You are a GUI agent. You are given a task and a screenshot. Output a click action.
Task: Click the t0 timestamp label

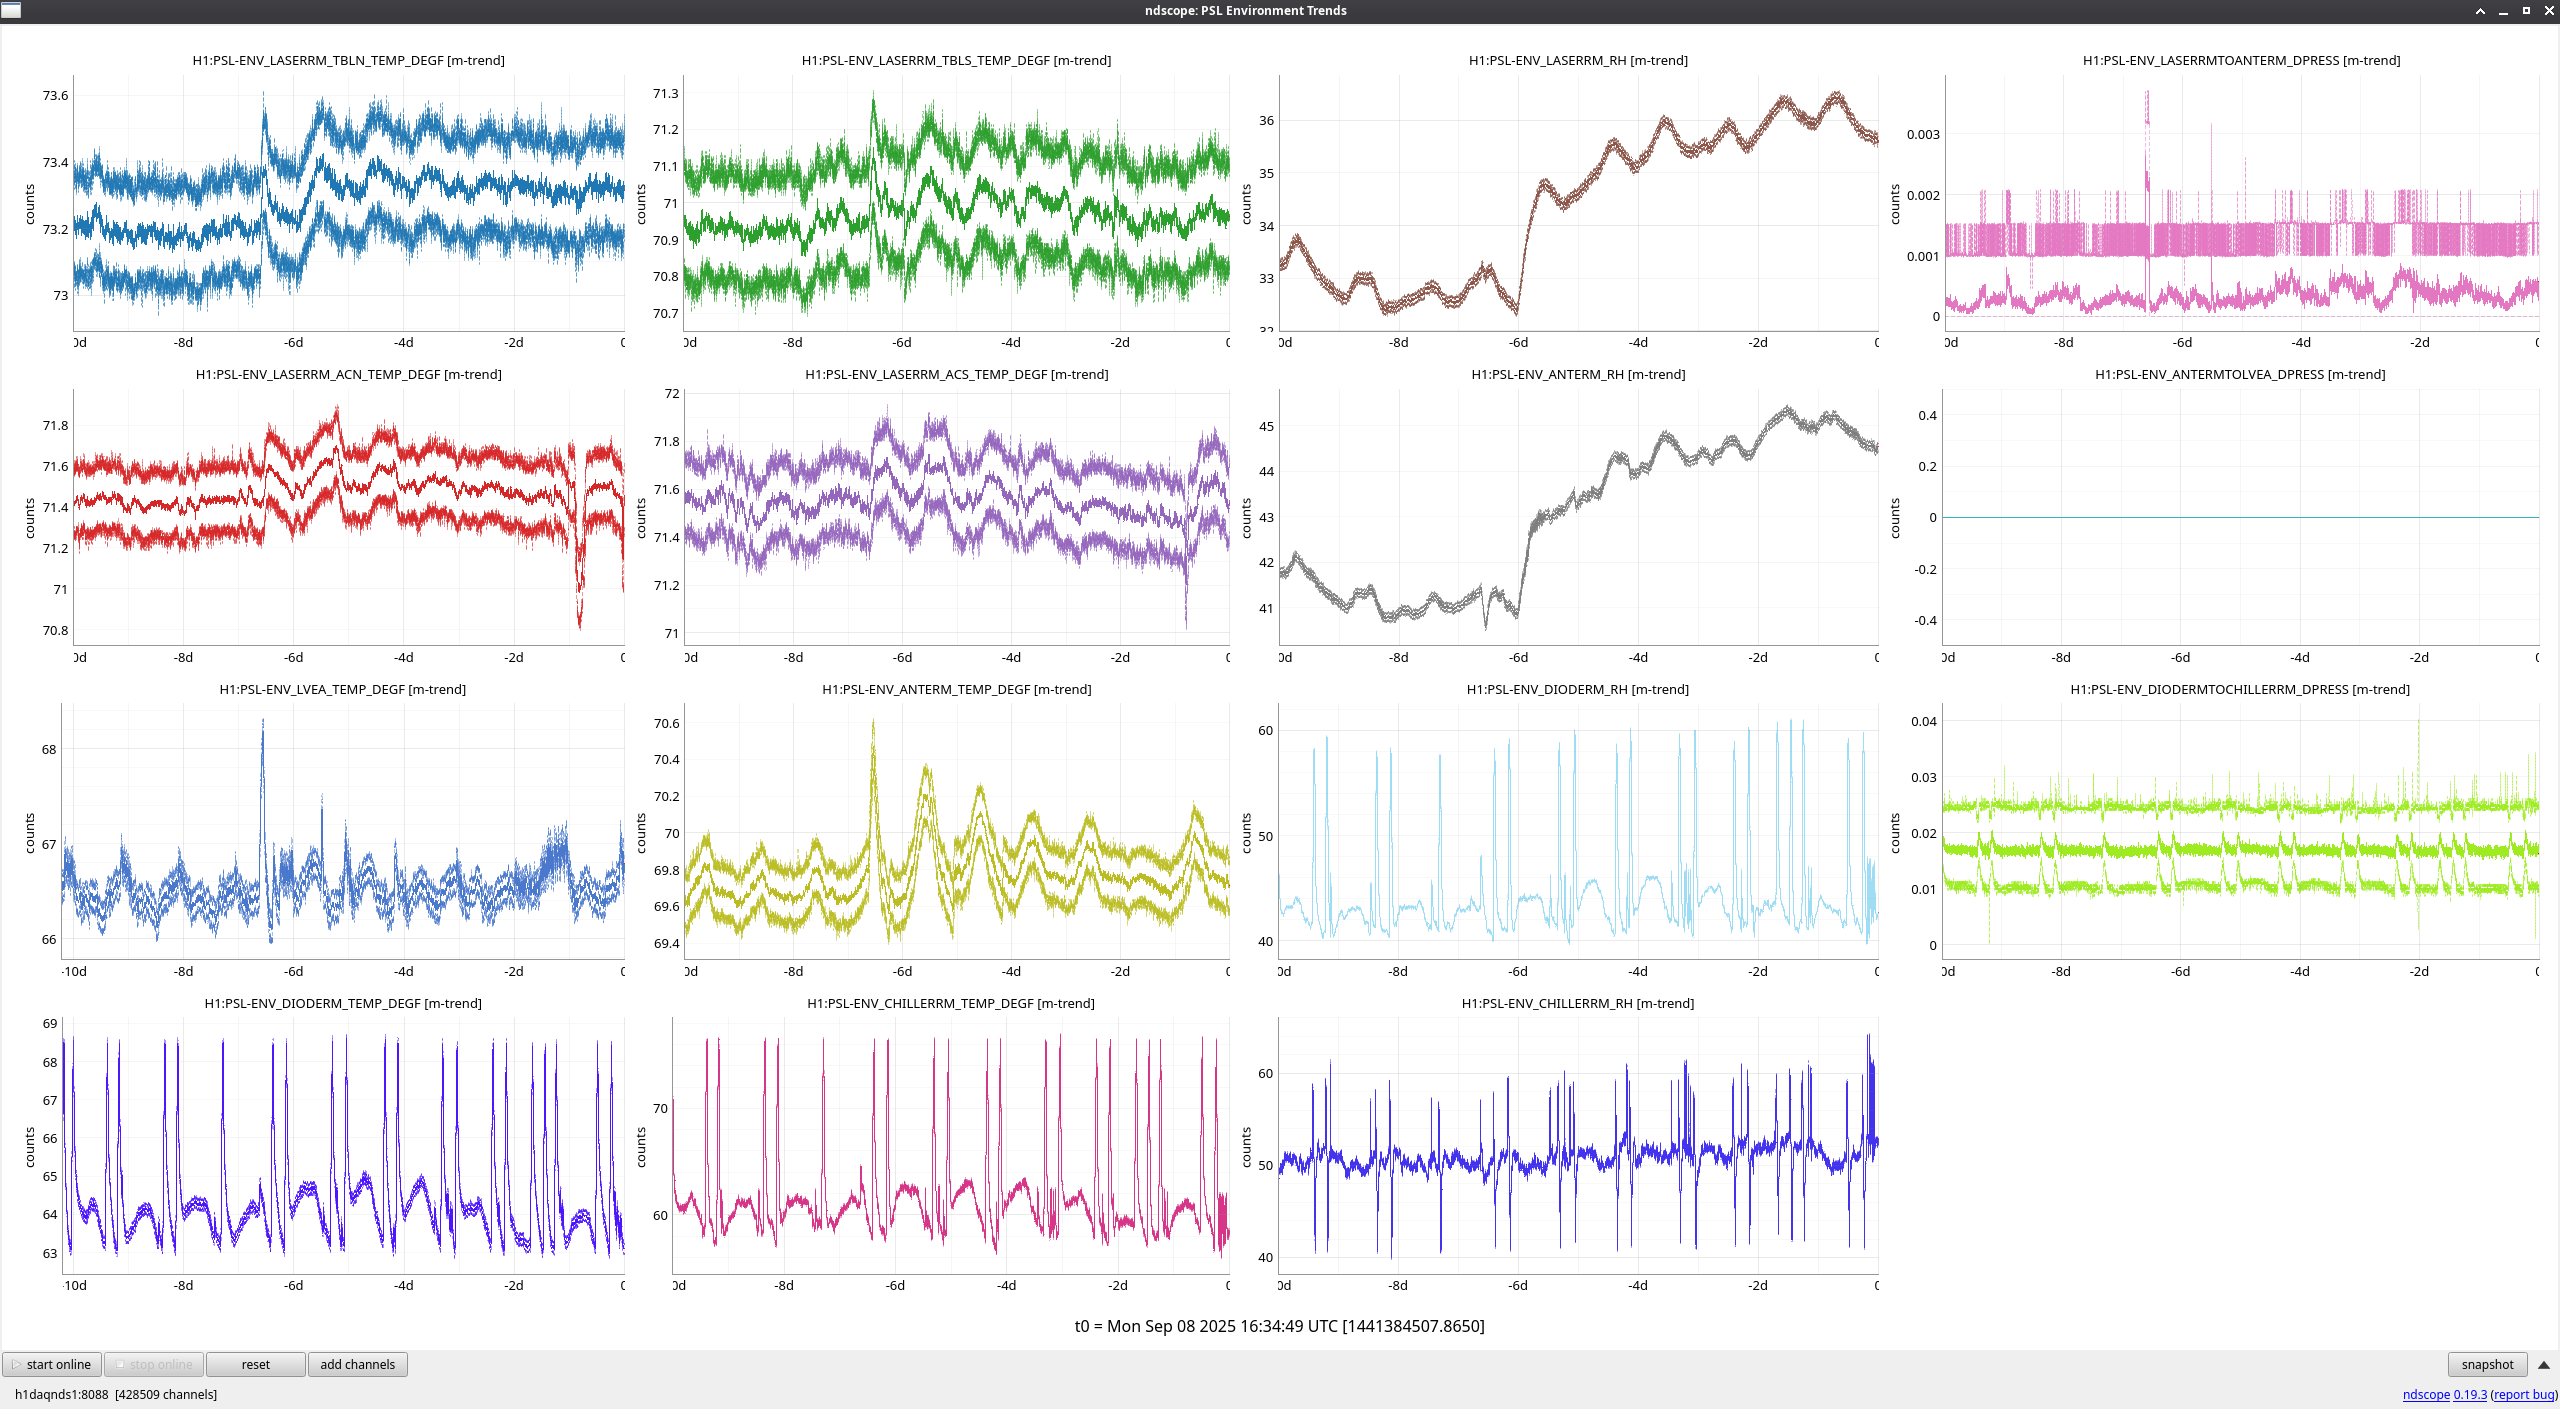click(x=1279, y=1326)
